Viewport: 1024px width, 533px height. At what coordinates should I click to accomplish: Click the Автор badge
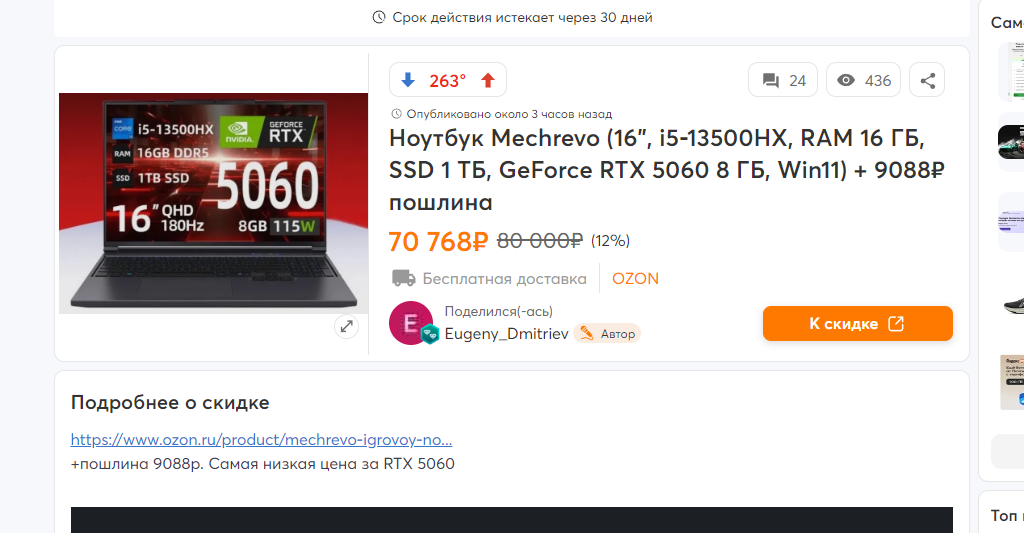point(607,334)
